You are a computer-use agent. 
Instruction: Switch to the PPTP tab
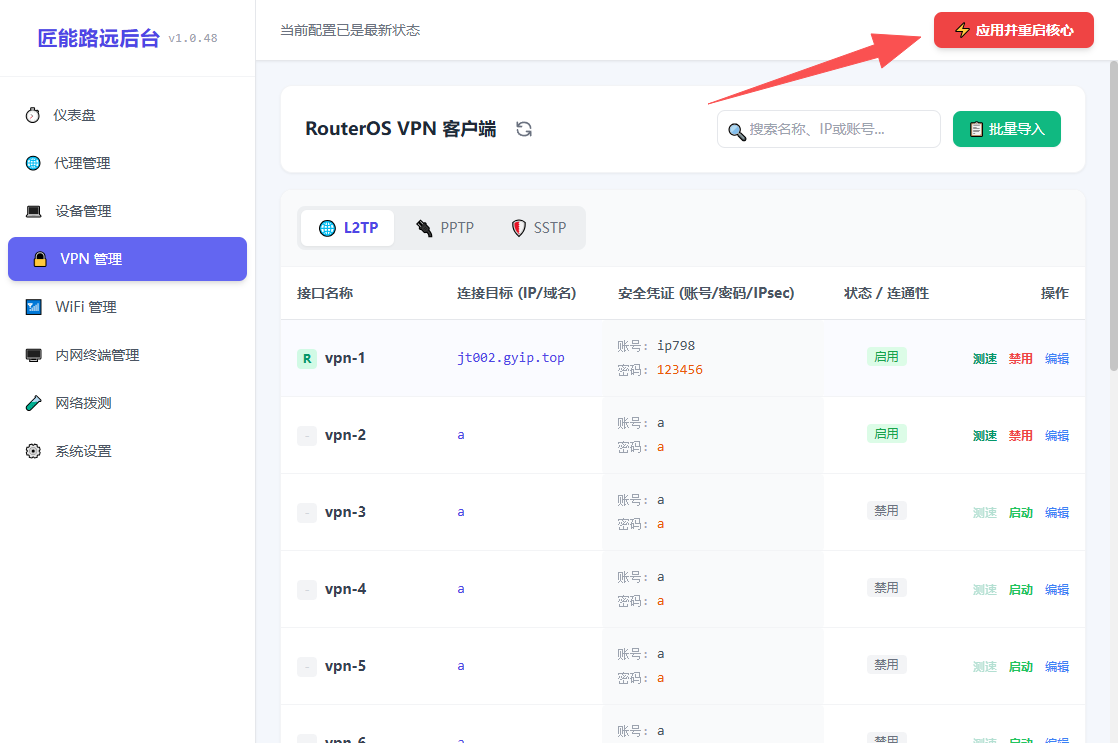coord(445,228)
